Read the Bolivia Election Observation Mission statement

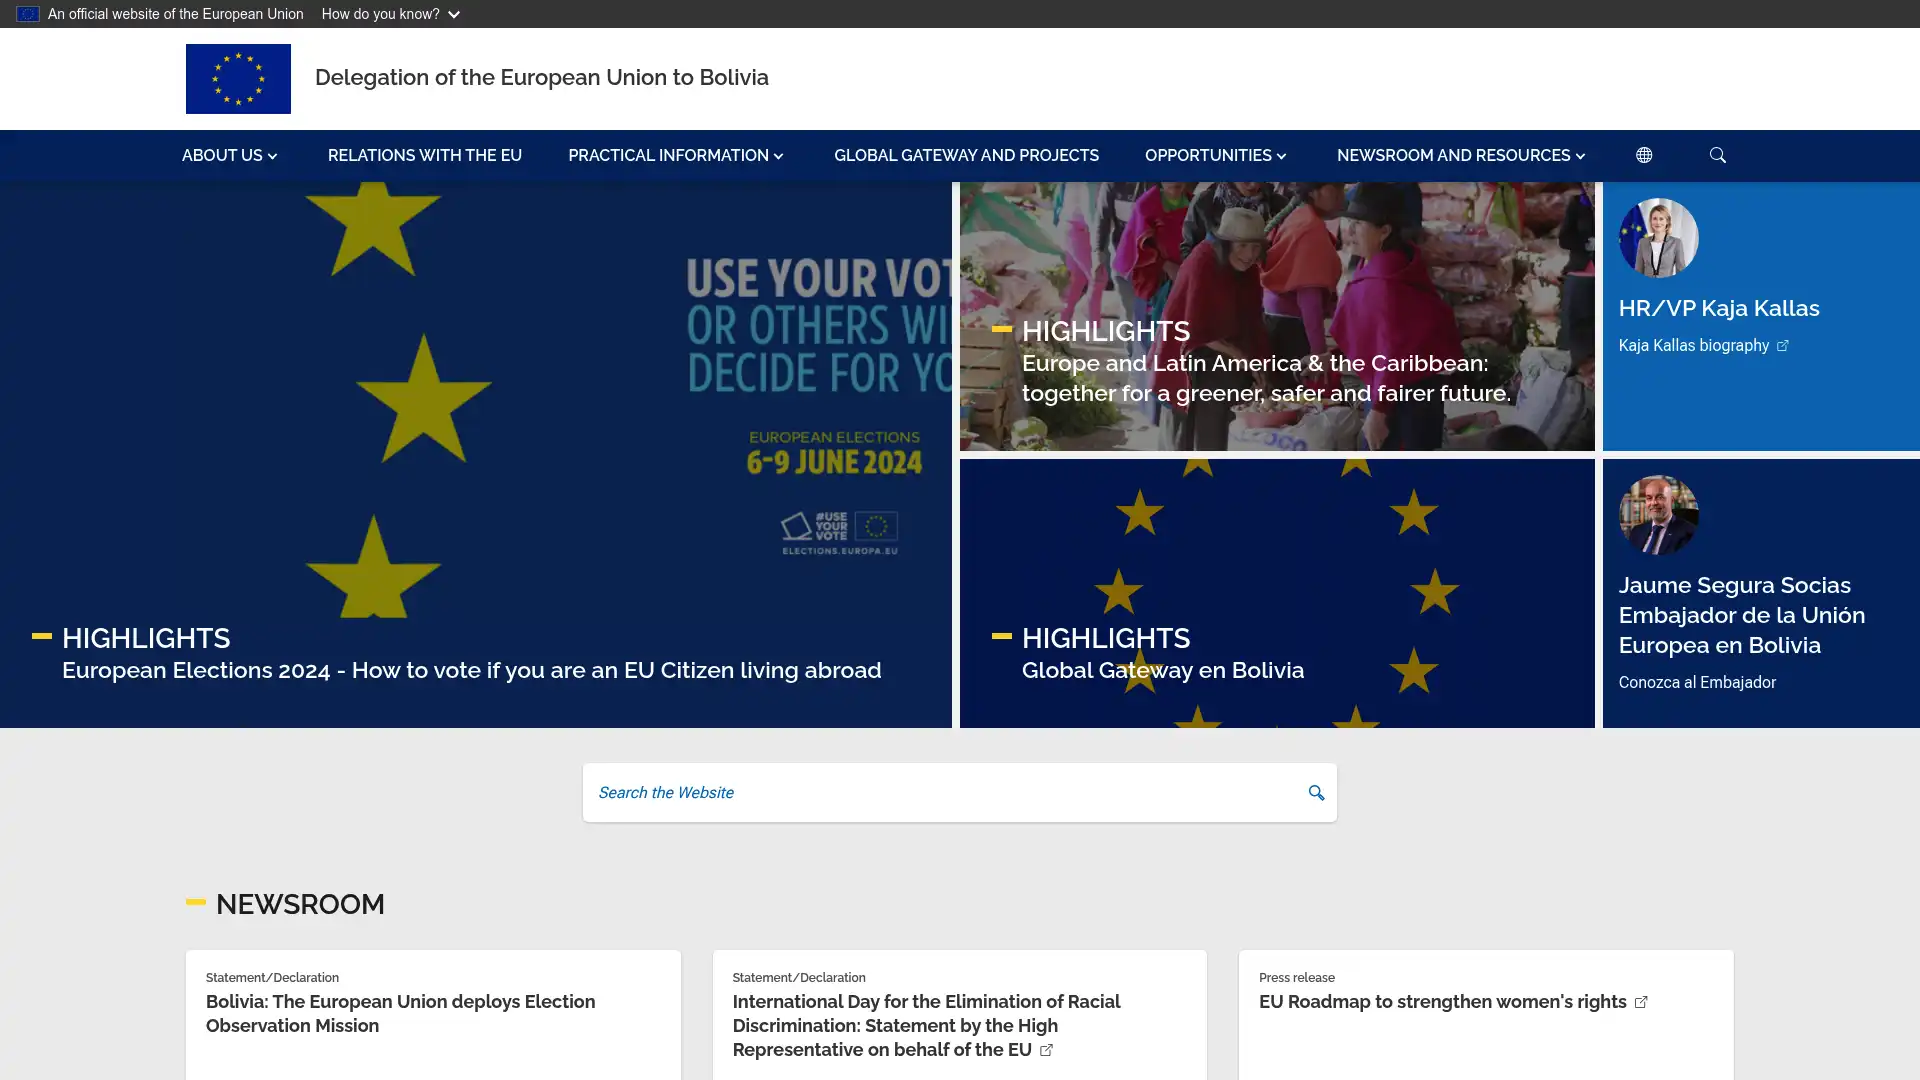coord(400,1013)
